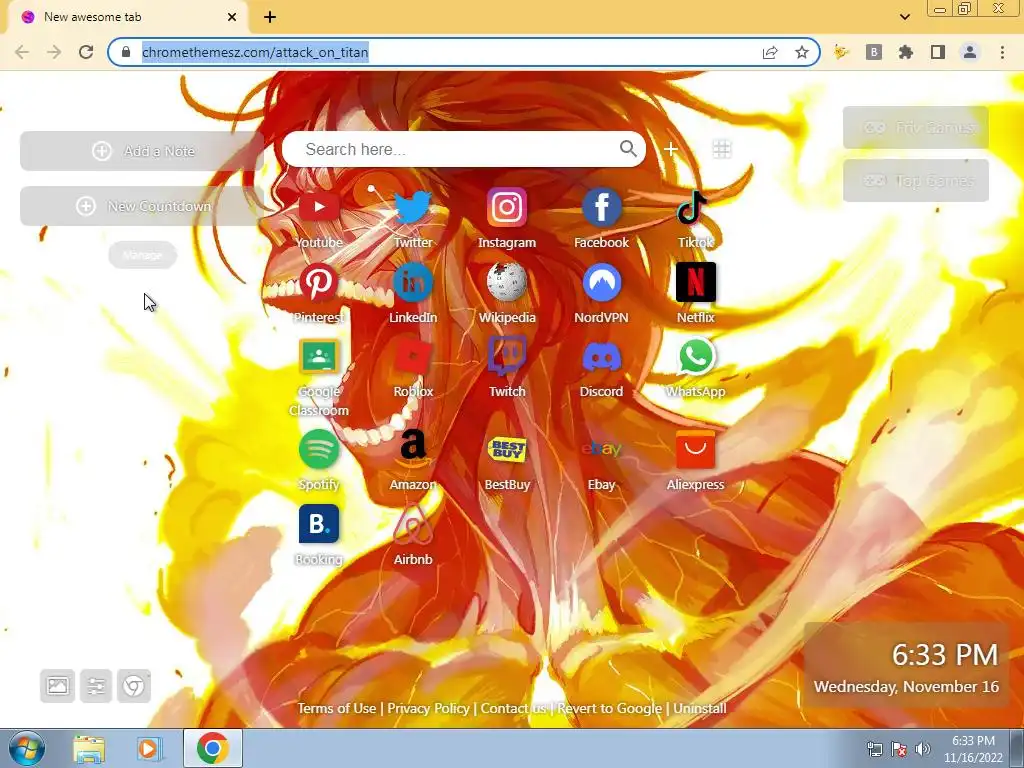
Task: Open Top Games button
Action: click(916, 180)
